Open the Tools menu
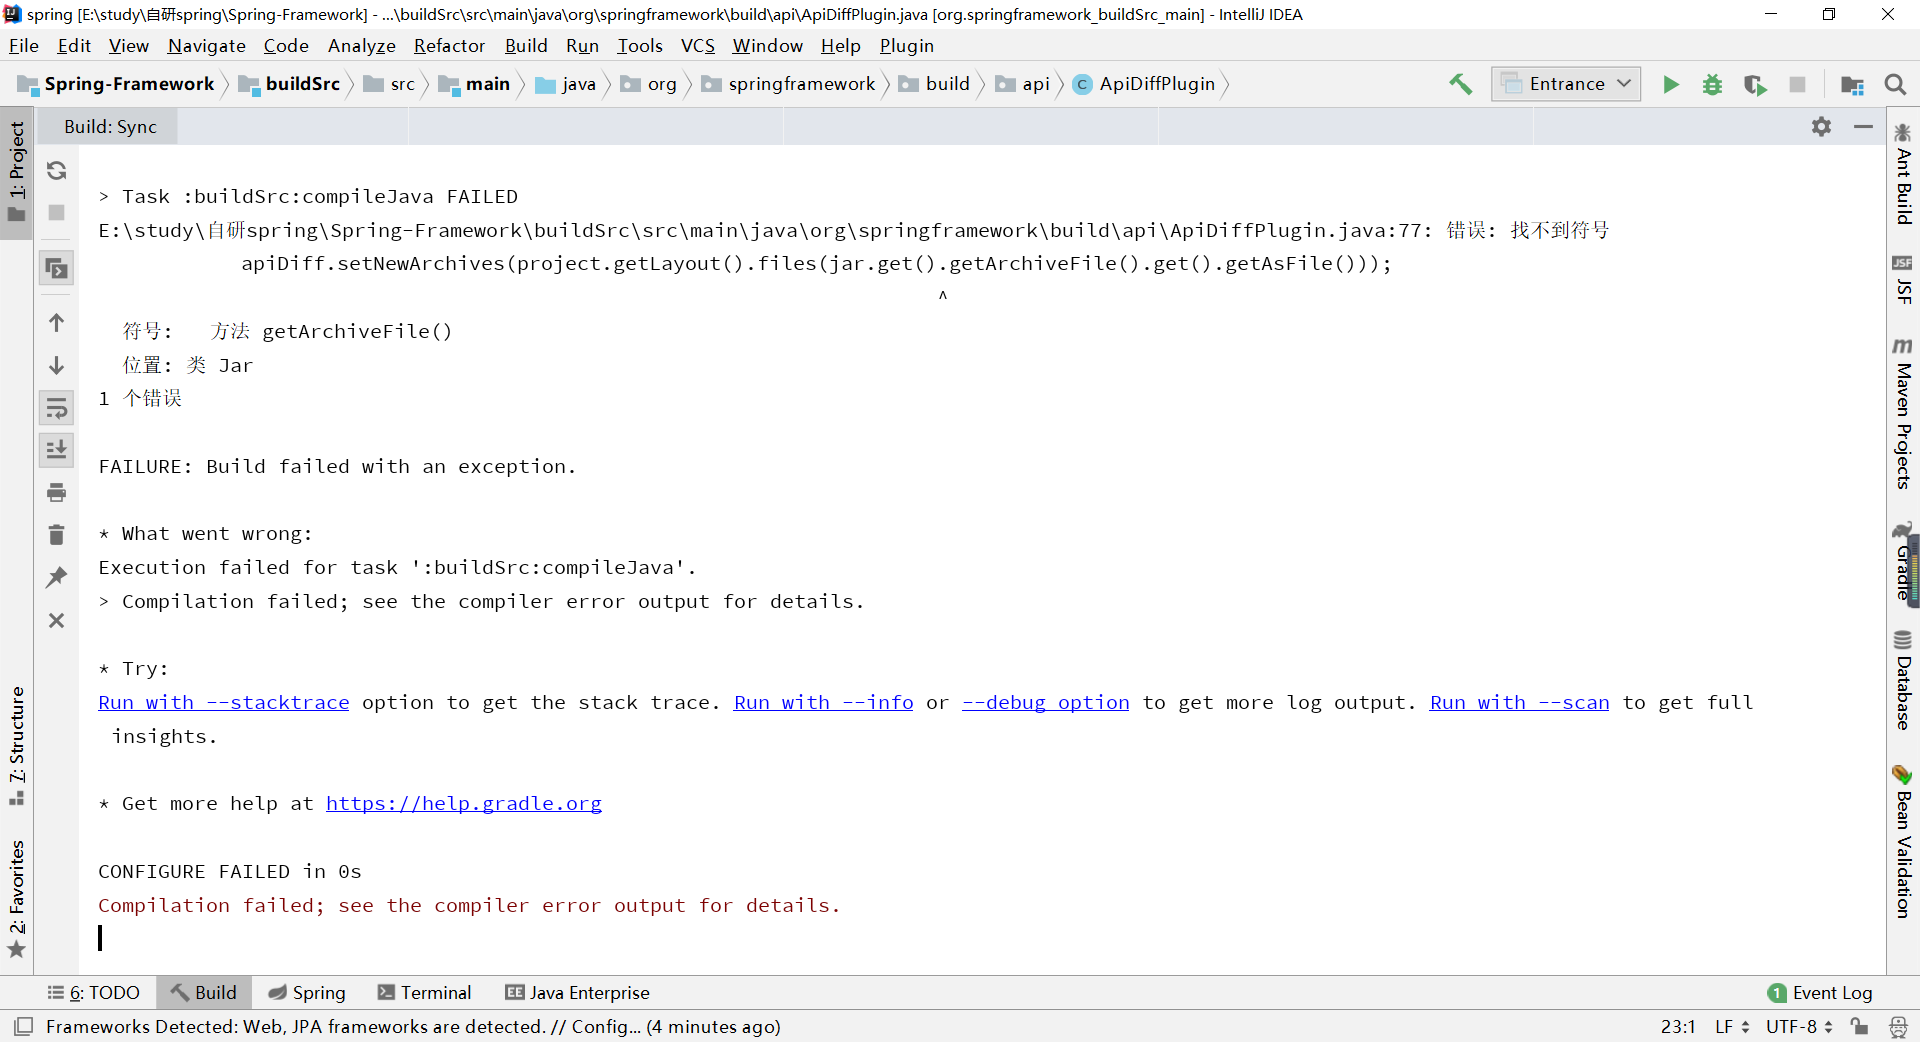Screen dimensions: 1920x1042 pos(640,45)
